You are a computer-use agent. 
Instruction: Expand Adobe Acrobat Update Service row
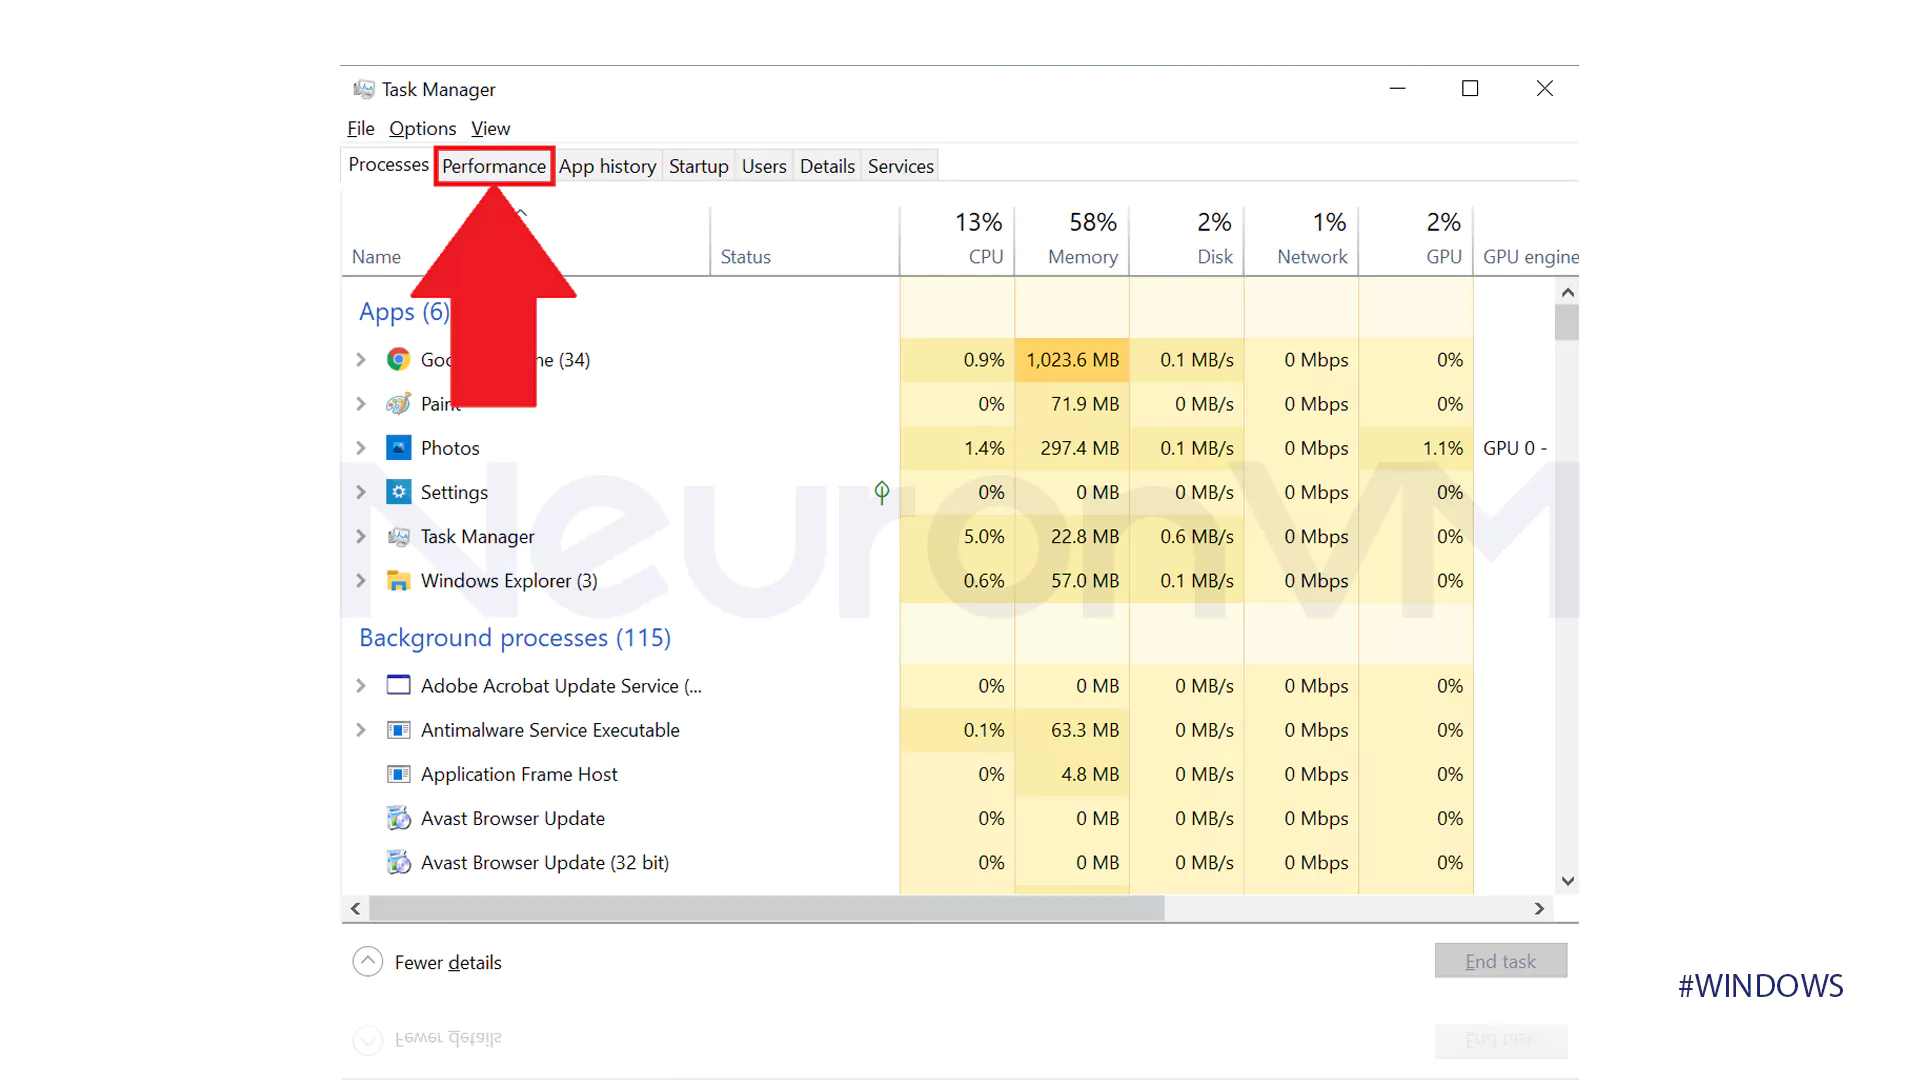coord(361,686)
